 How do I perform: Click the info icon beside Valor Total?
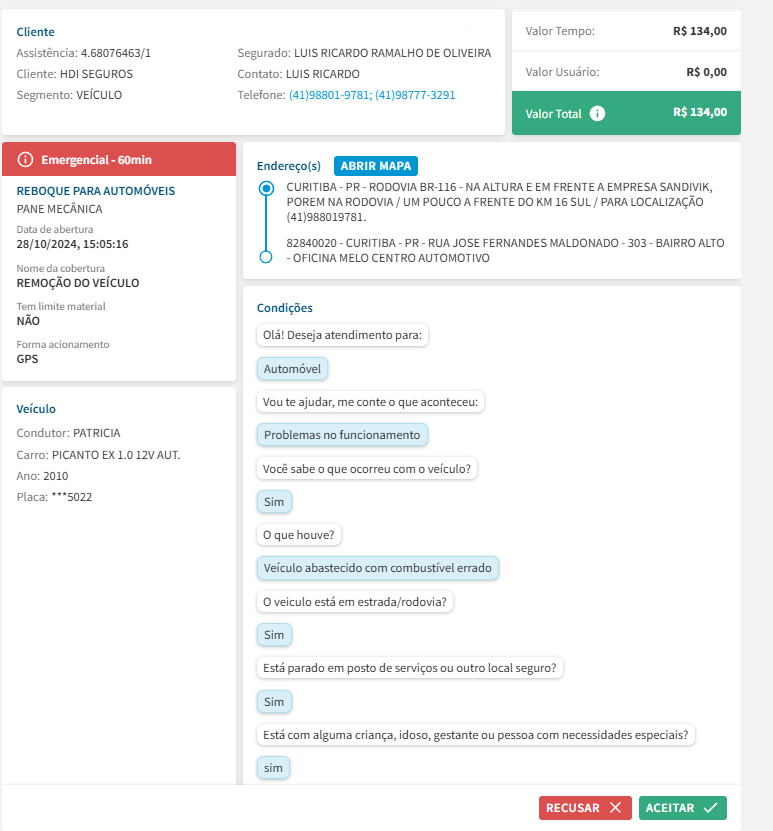coord(597,113)
